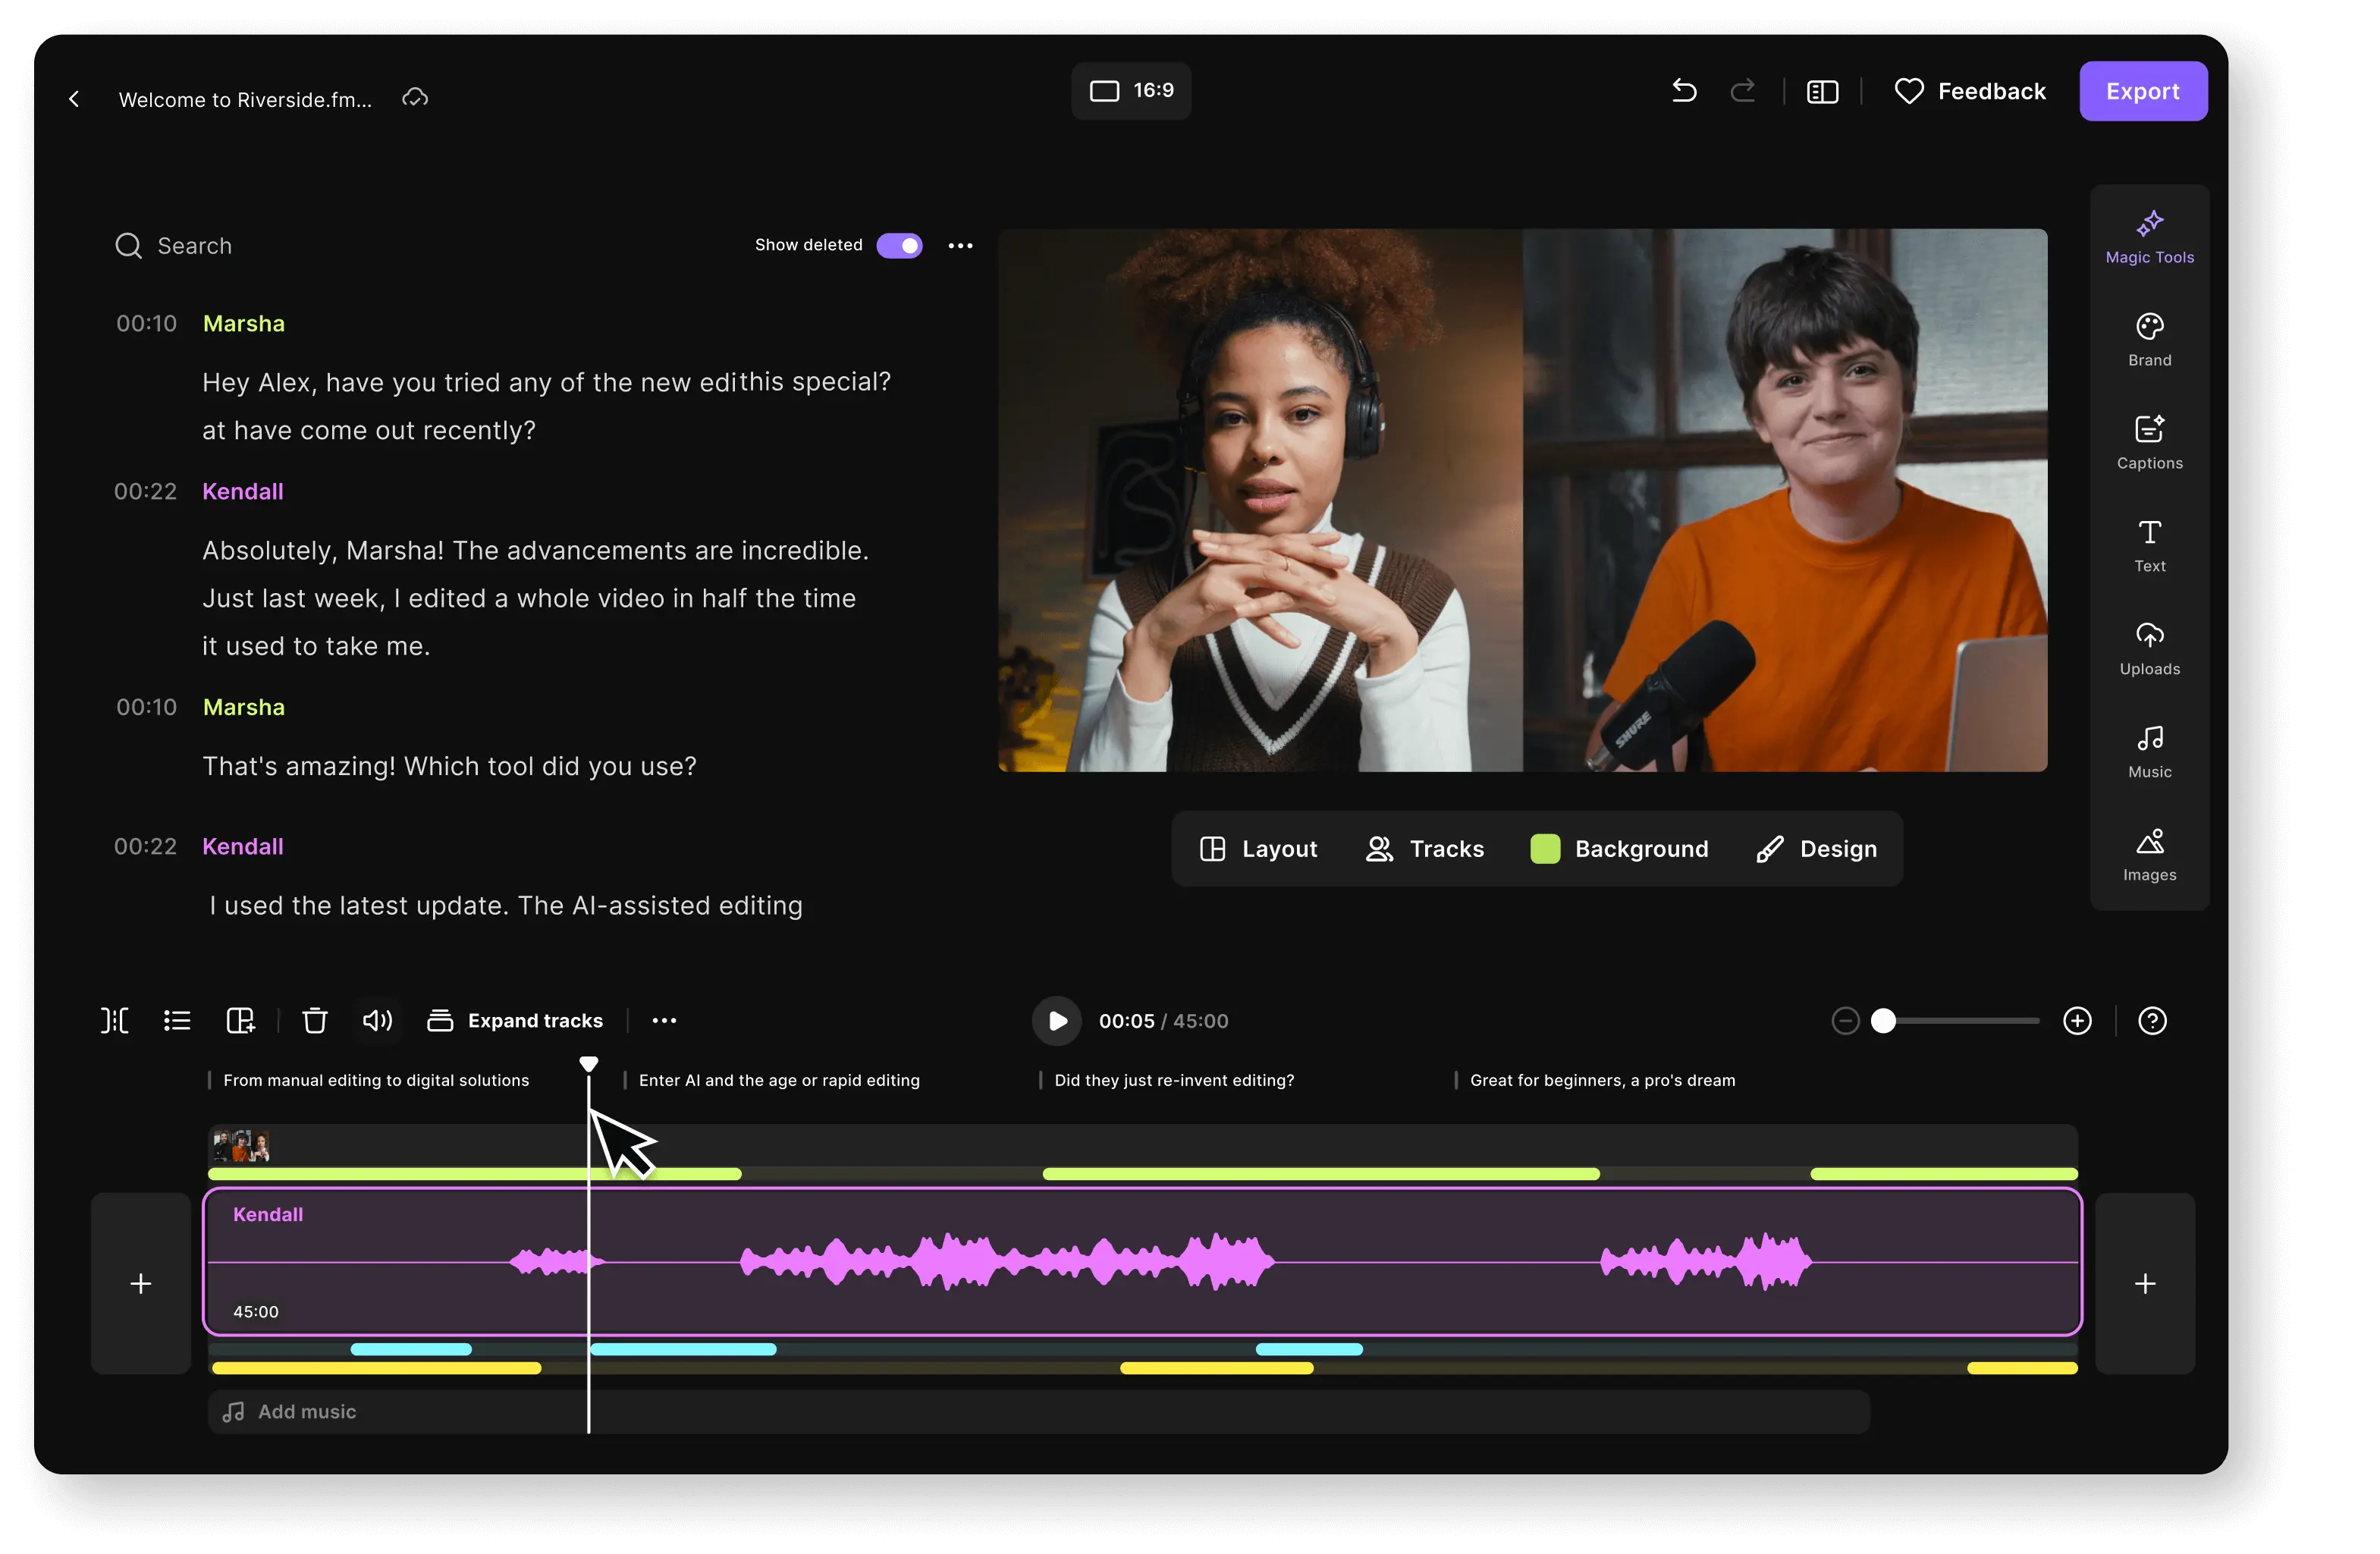Toggle the side panel layout view icon
Image resolution: width=2380 pixels, height=1554 pixels.
pyautogui.click(x=1822, y=91)
